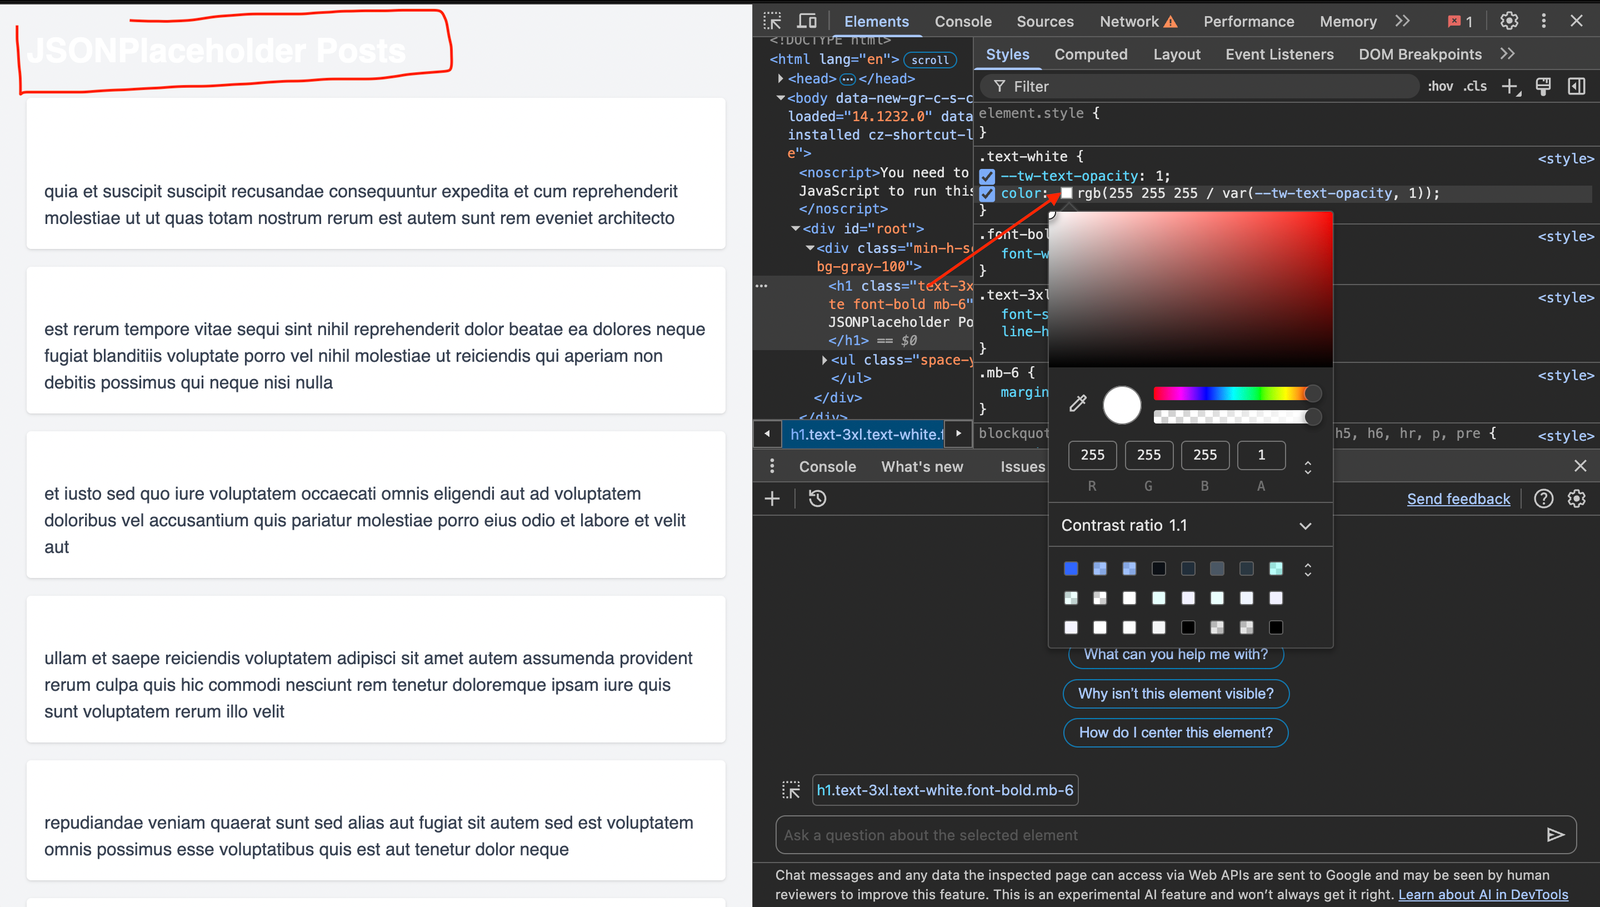The height and width of the screenshot is (907, 1600).
Task: Show more DevTools main tabs chevron
Action: [x=1402, y=21]
